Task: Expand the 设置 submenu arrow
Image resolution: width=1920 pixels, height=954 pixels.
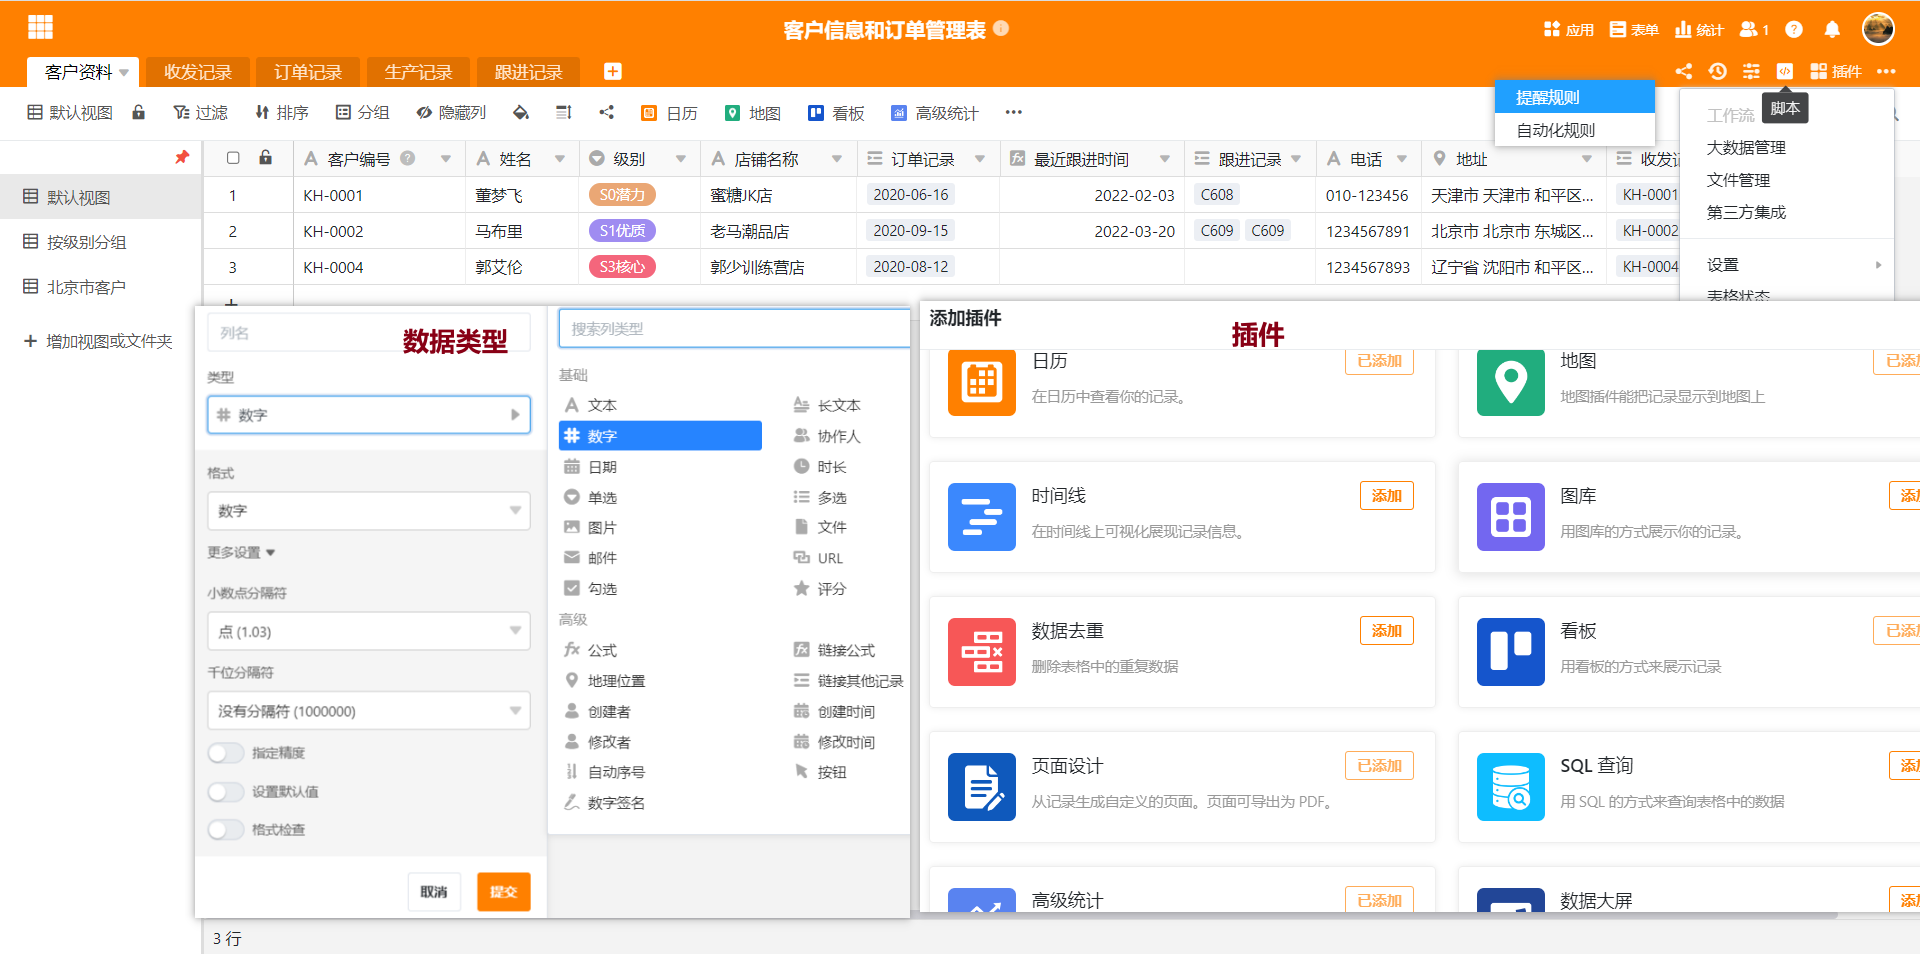Action: [1878, 265]
